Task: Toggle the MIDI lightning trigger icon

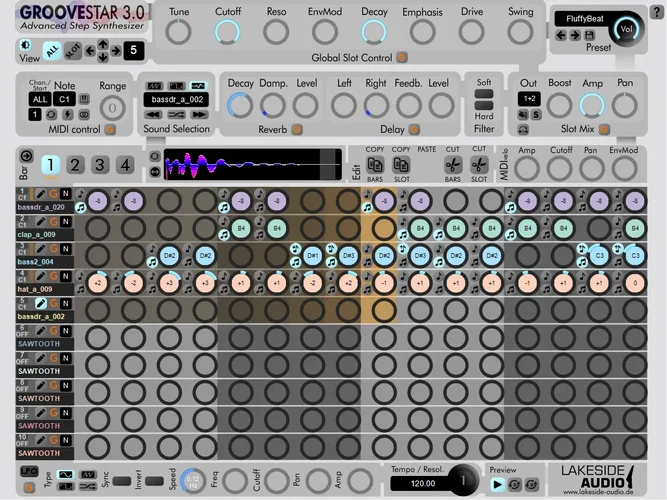Action: [67, 114]
